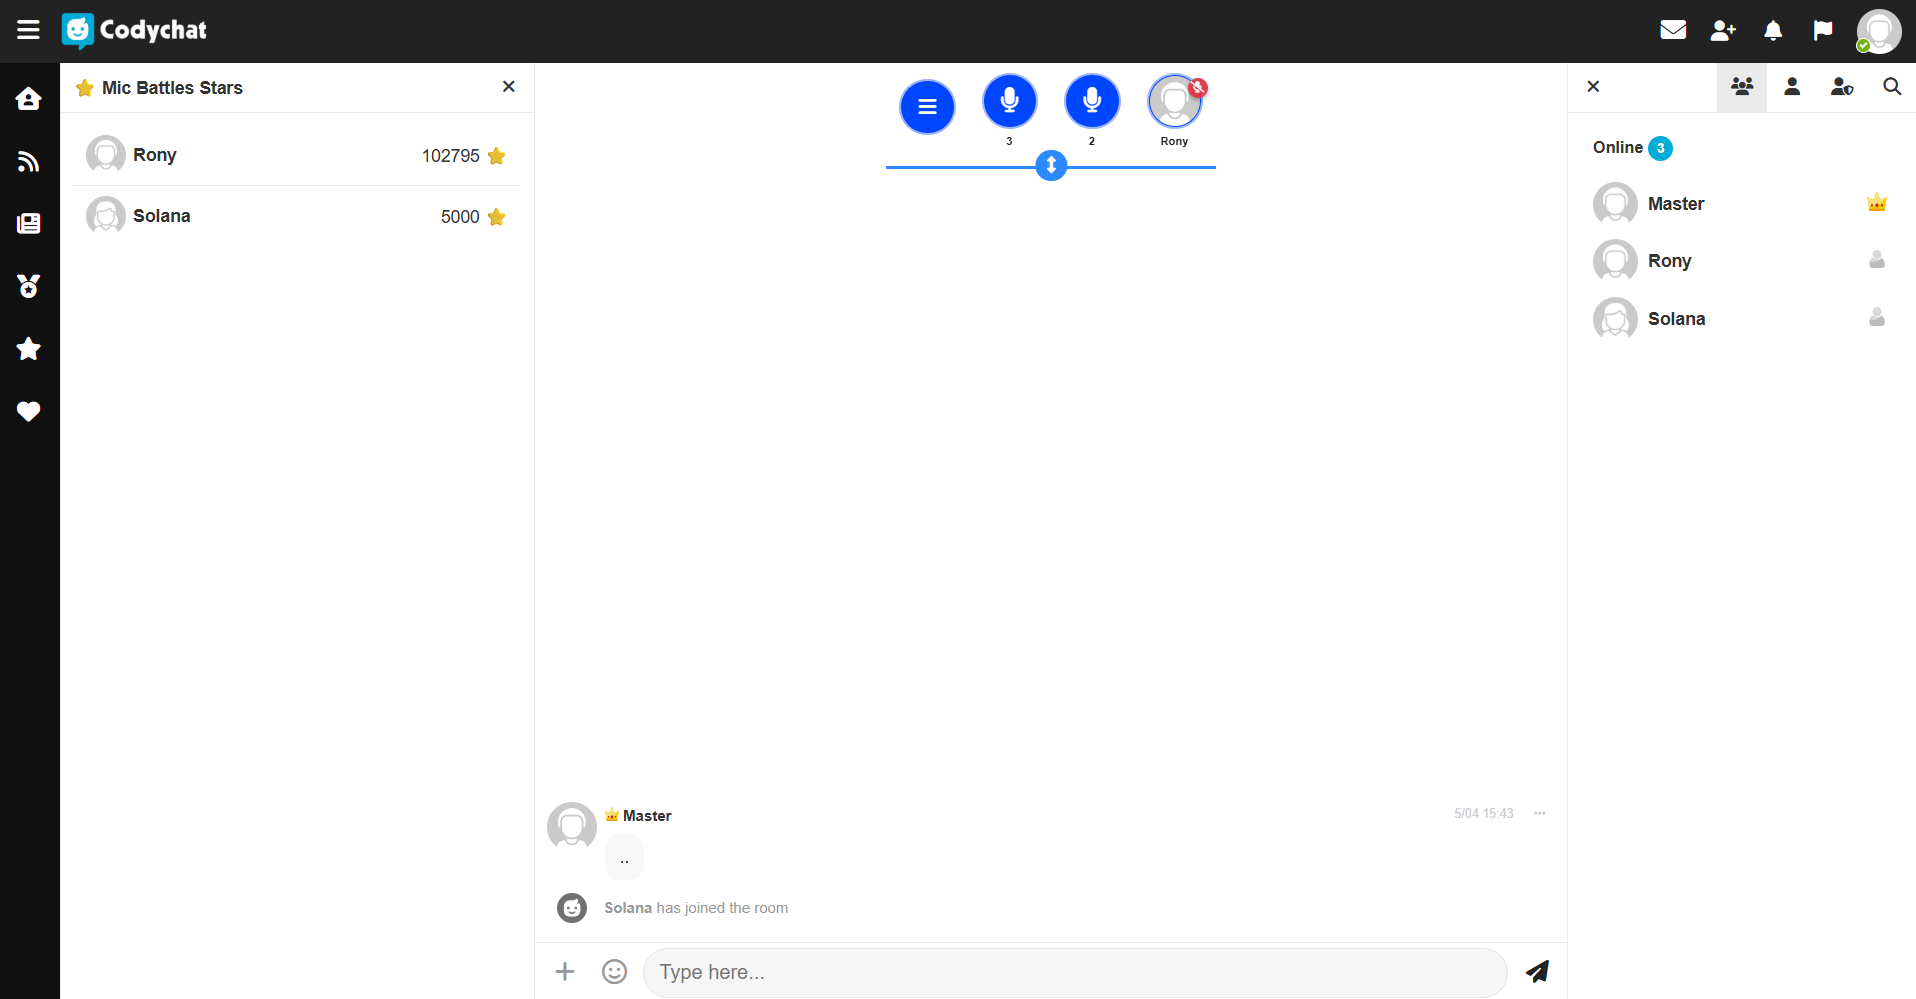The image size is (1916, 999).
Task: Open the notifications bell
Action: (1773, 30)
